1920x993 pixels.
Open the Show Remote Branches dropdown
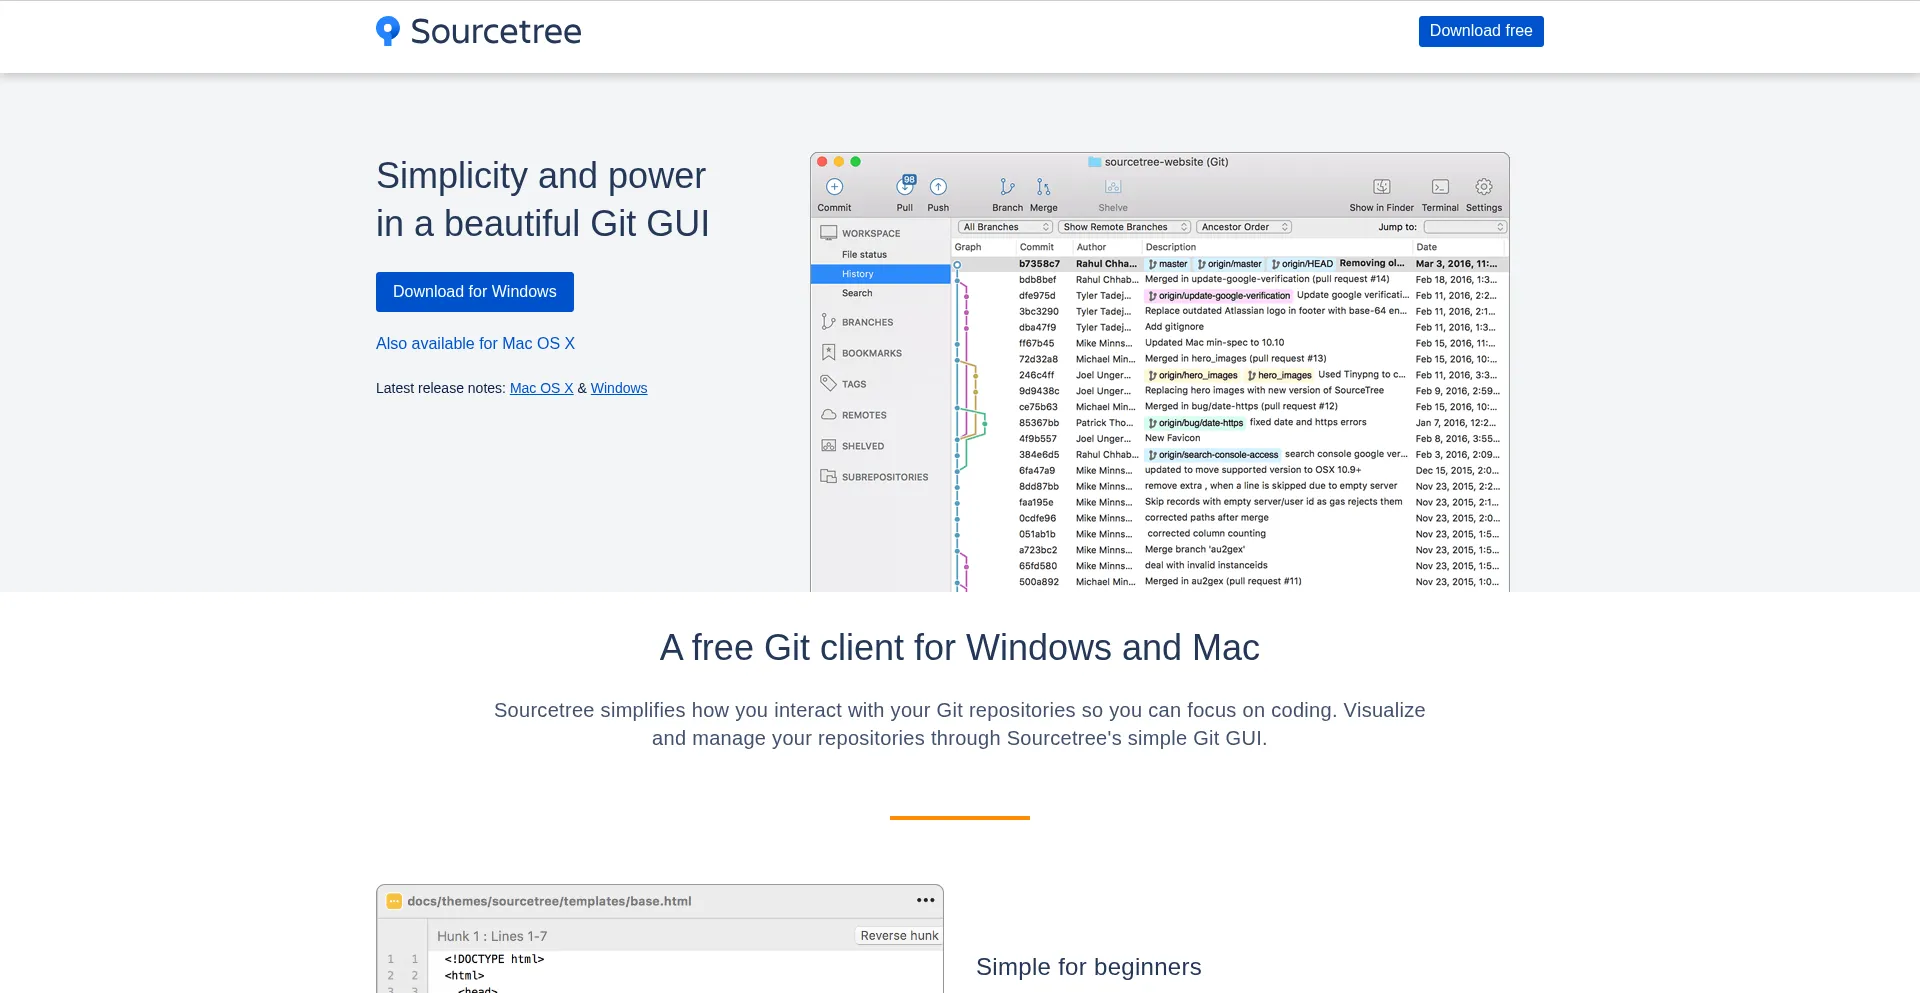(1124, 227)
